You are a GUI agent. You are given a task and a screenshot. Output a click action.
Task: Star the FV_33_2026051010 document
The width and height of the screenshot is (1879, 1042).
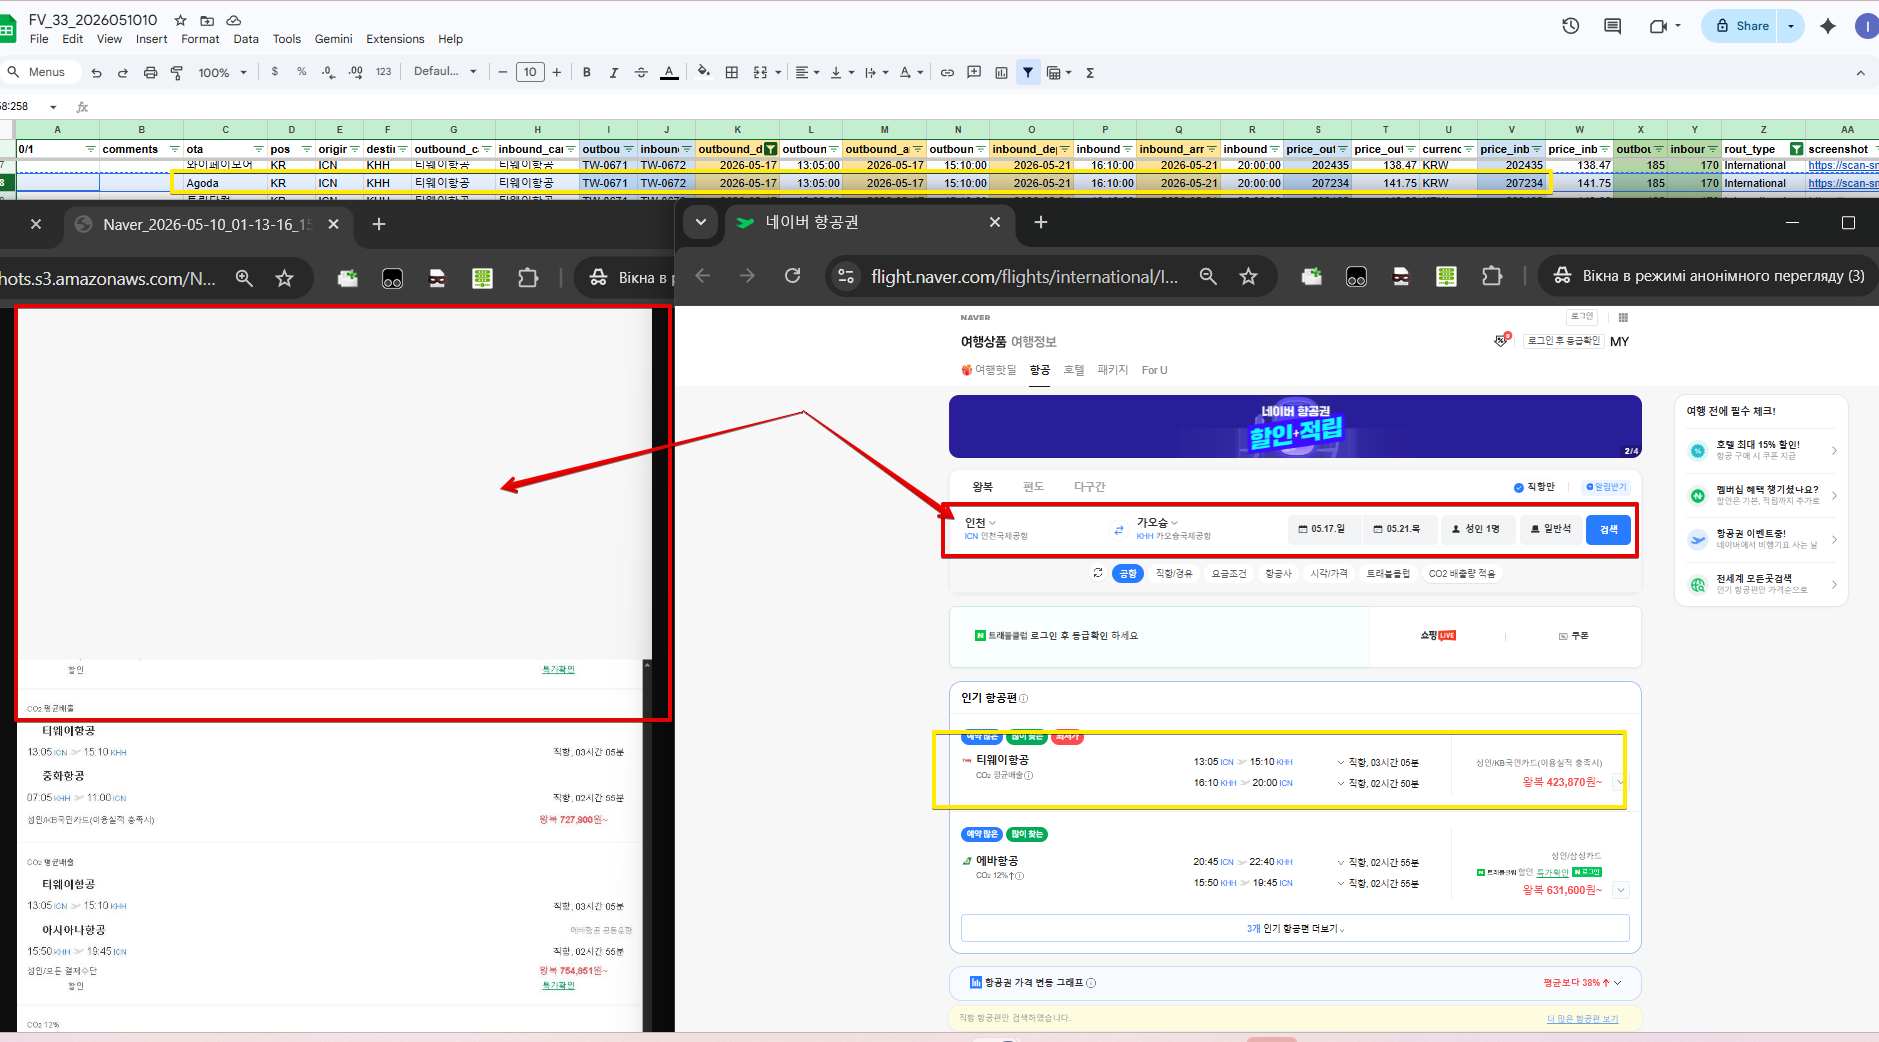coord(180,20)
